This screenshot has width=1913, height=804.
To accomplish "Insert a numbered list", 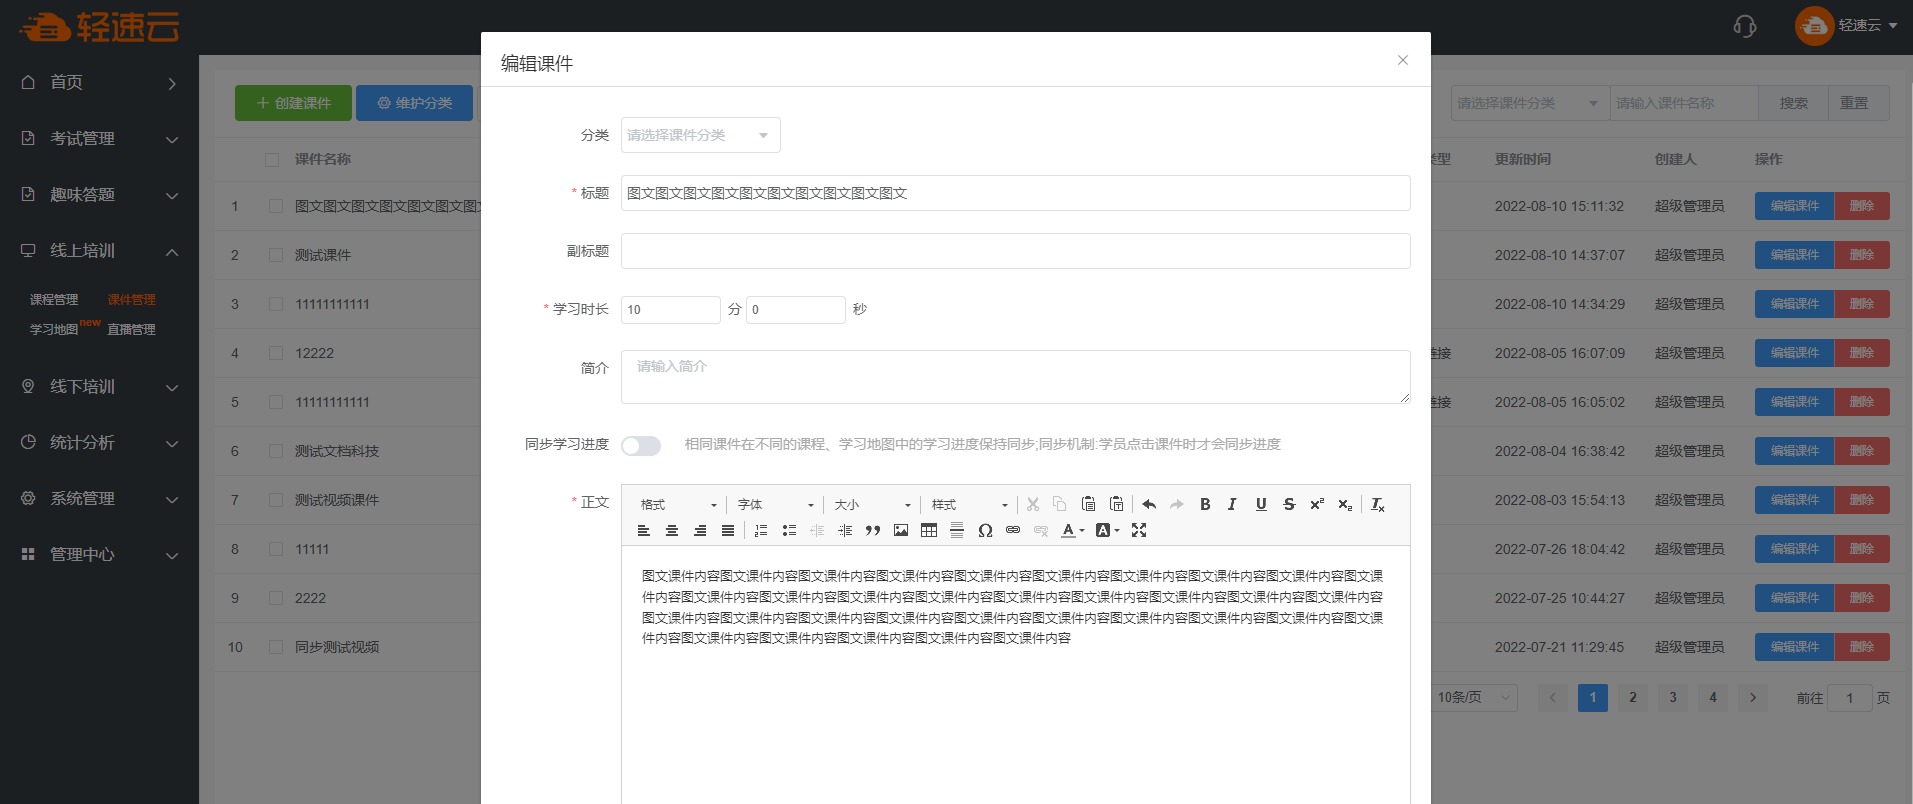I will click(761, 531).
